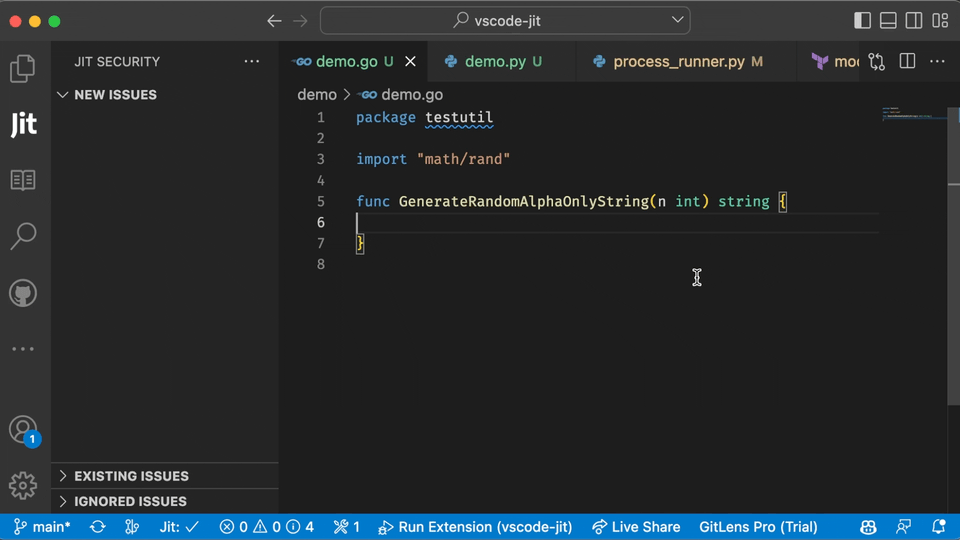Split the editor right

pos(907,61)
